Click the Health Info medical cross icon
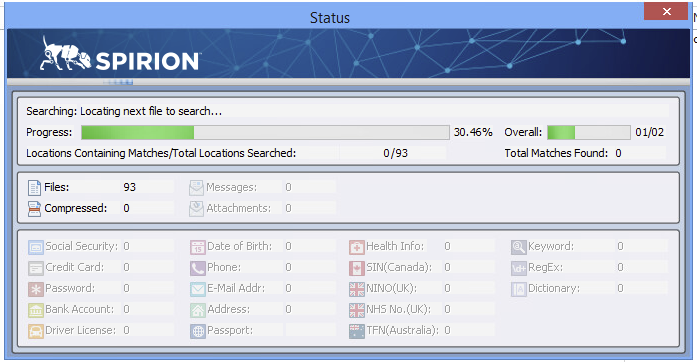Screen dimensions: 697x362 pyautogui.click(x=357, y=247)
